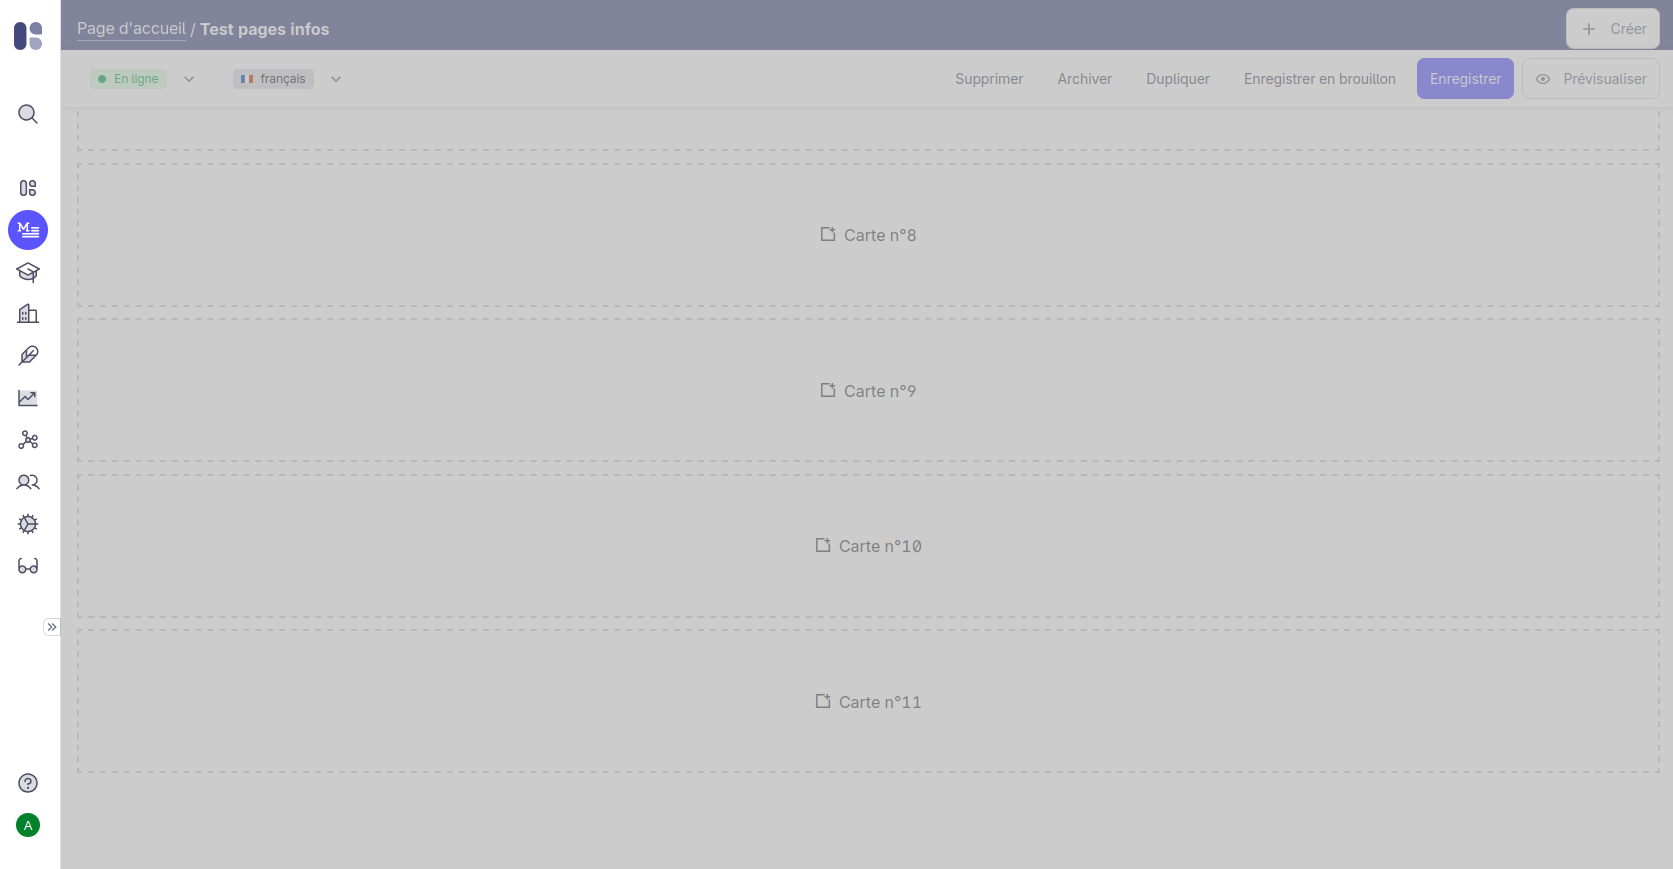
Task: Click the French flag icon
Action: point(247,79)
